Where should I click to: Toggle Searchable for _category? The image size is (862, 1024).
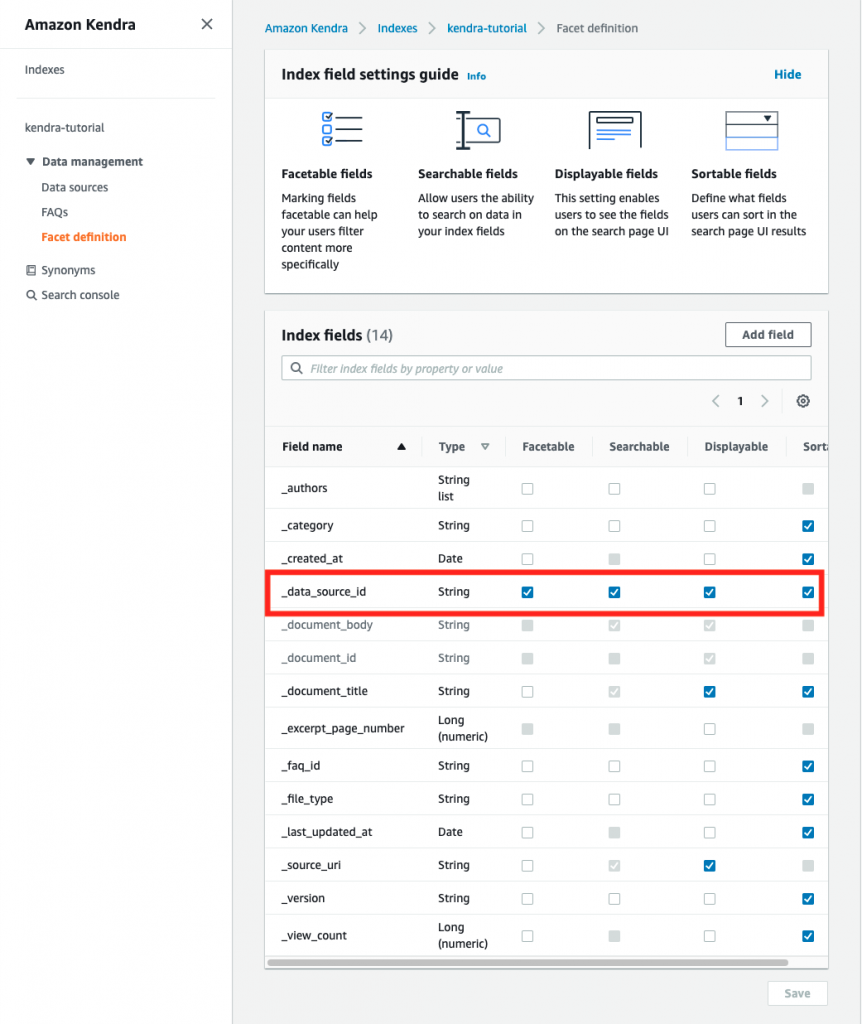tap(615, 526)
